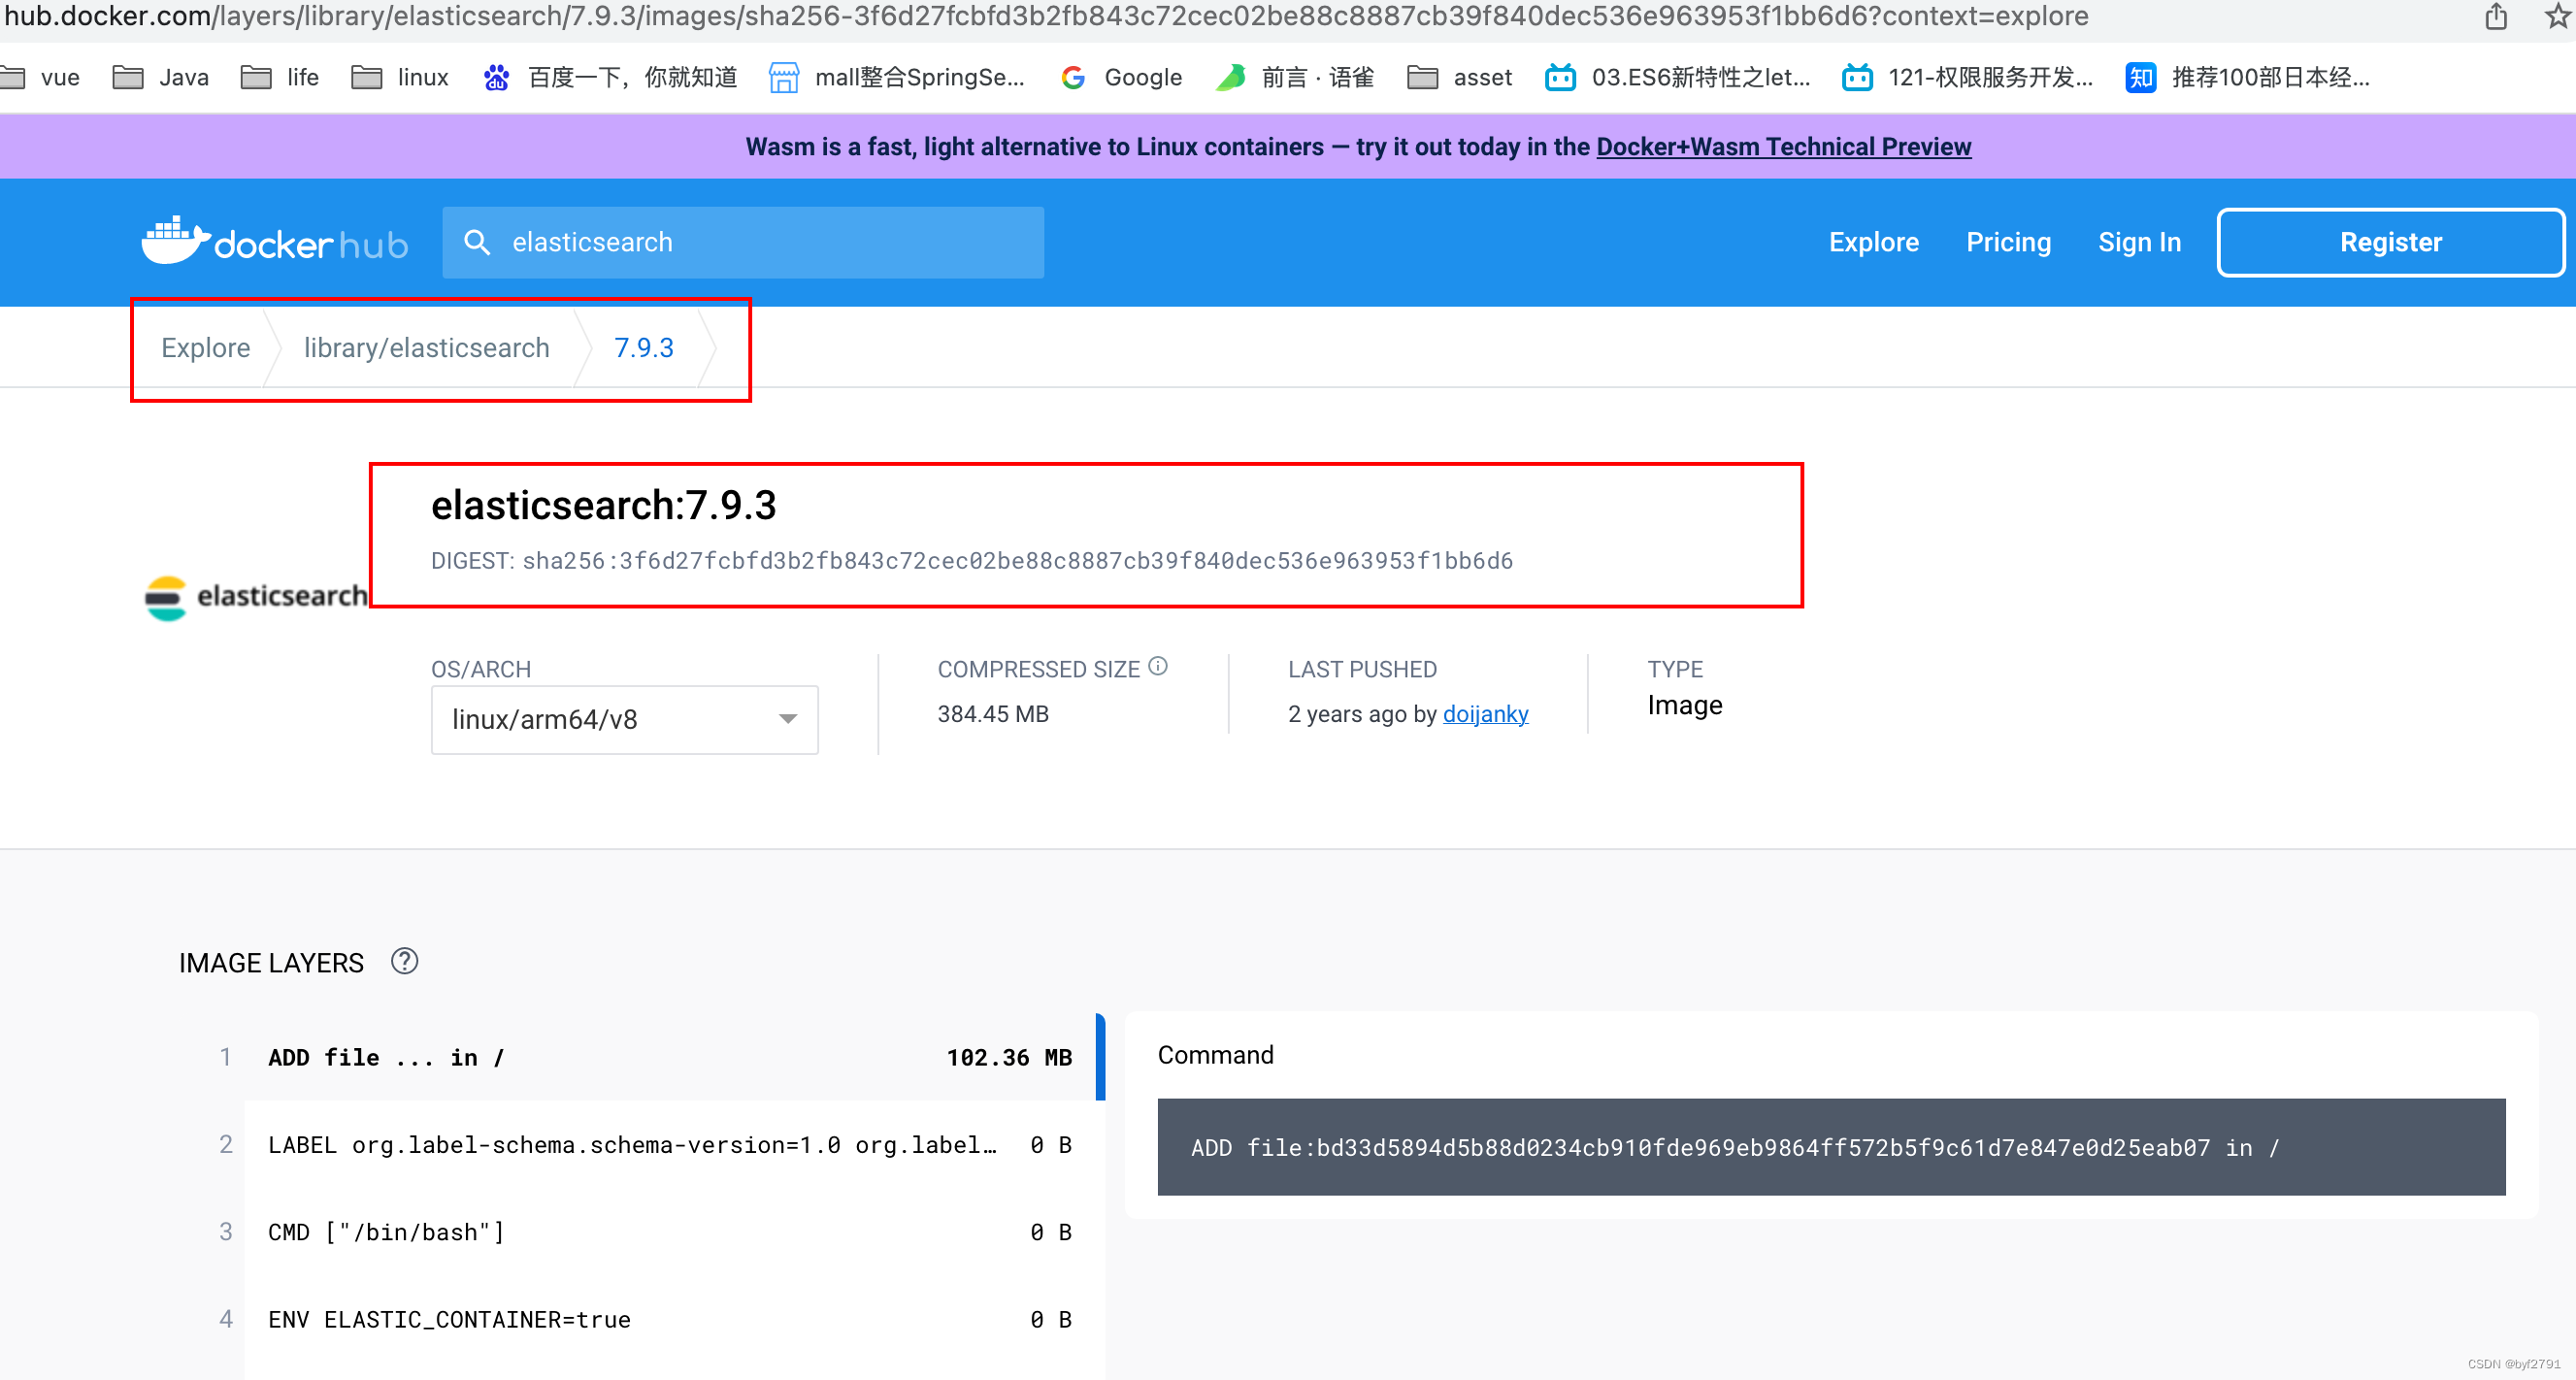Open the linux bookmarks folder
The image size is (2576, 1380).
pos(400,77)
